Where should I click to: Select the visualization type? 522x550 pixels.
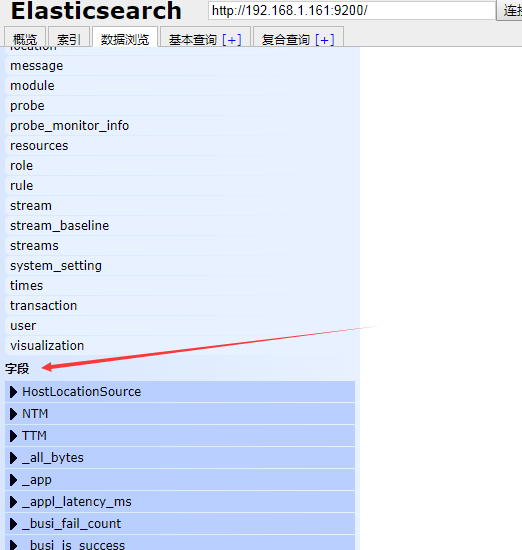click(182, 346)
